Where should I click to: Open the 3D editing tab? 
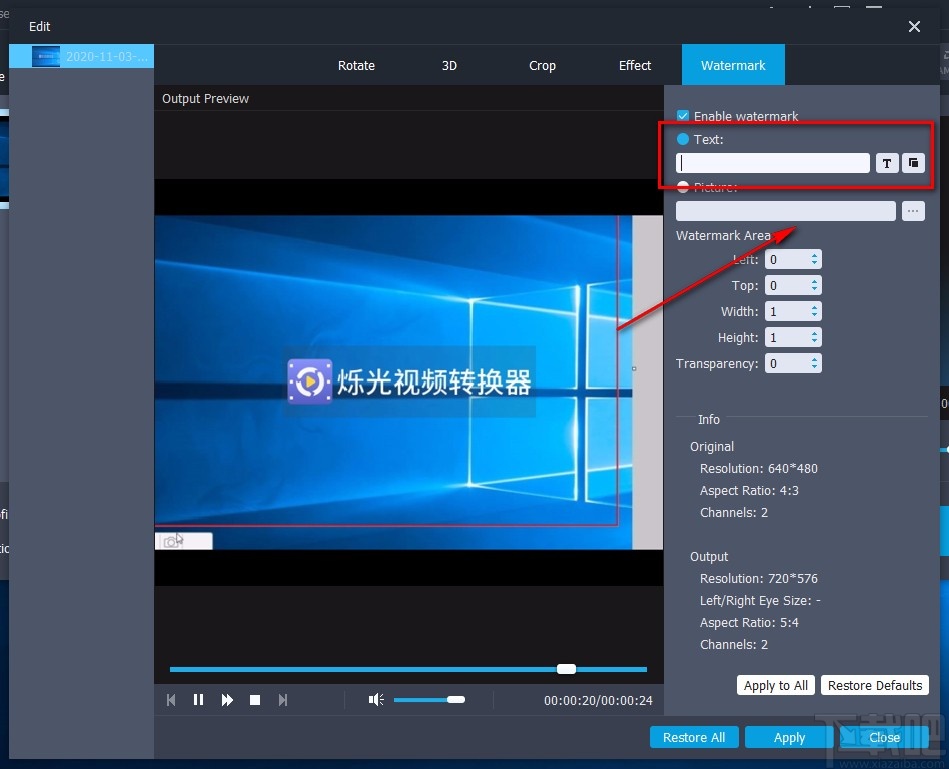449,65
